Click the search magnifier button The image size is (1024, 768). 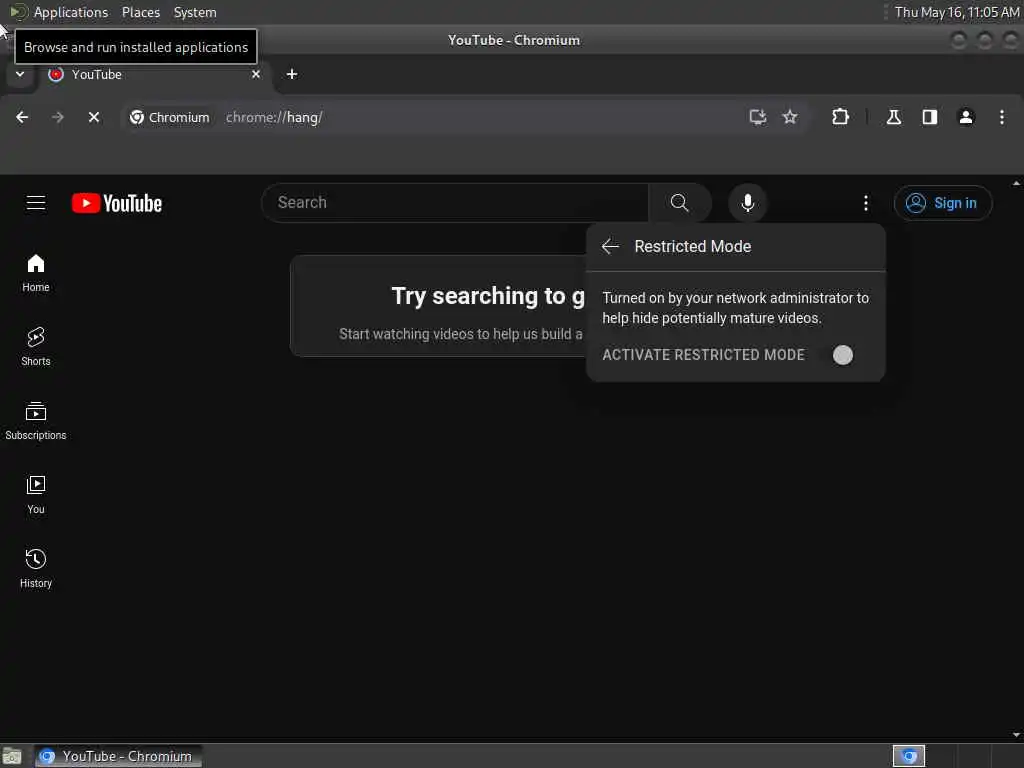pos(679,202)
